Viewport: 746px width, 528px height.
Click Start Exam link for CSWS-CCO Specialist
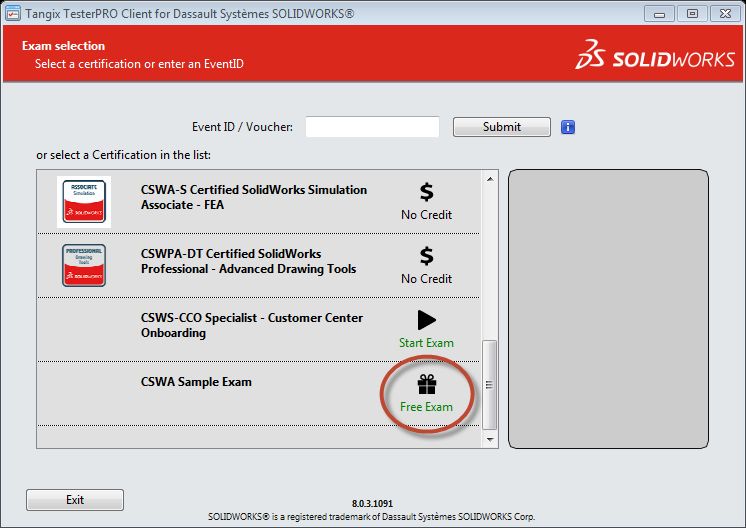point(426,343)
